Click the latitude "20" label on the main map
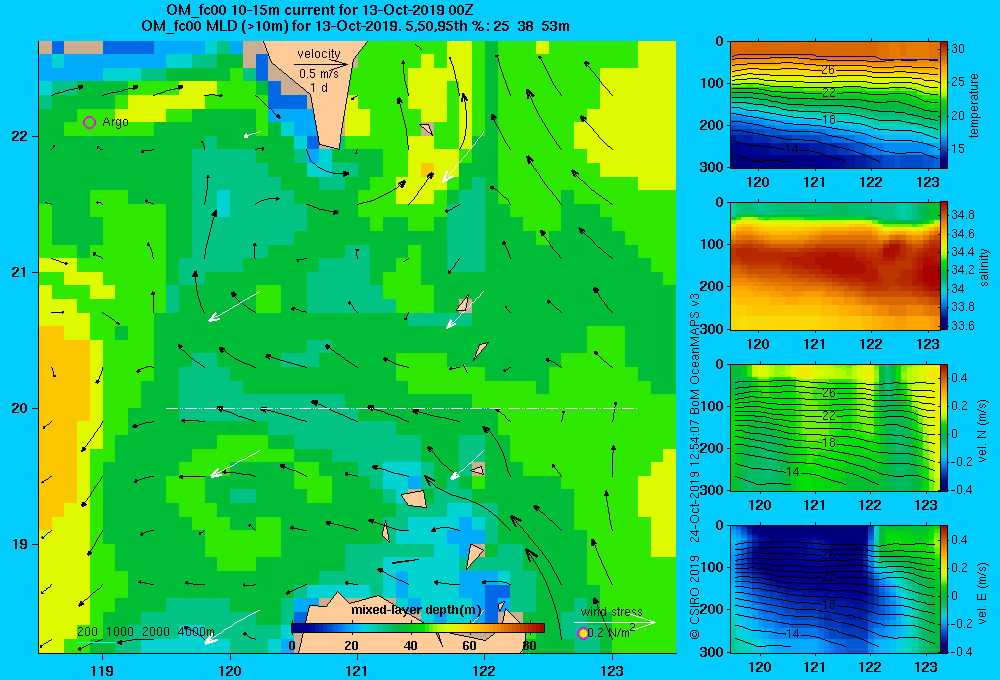1000x680 pixels. (19, 408)
